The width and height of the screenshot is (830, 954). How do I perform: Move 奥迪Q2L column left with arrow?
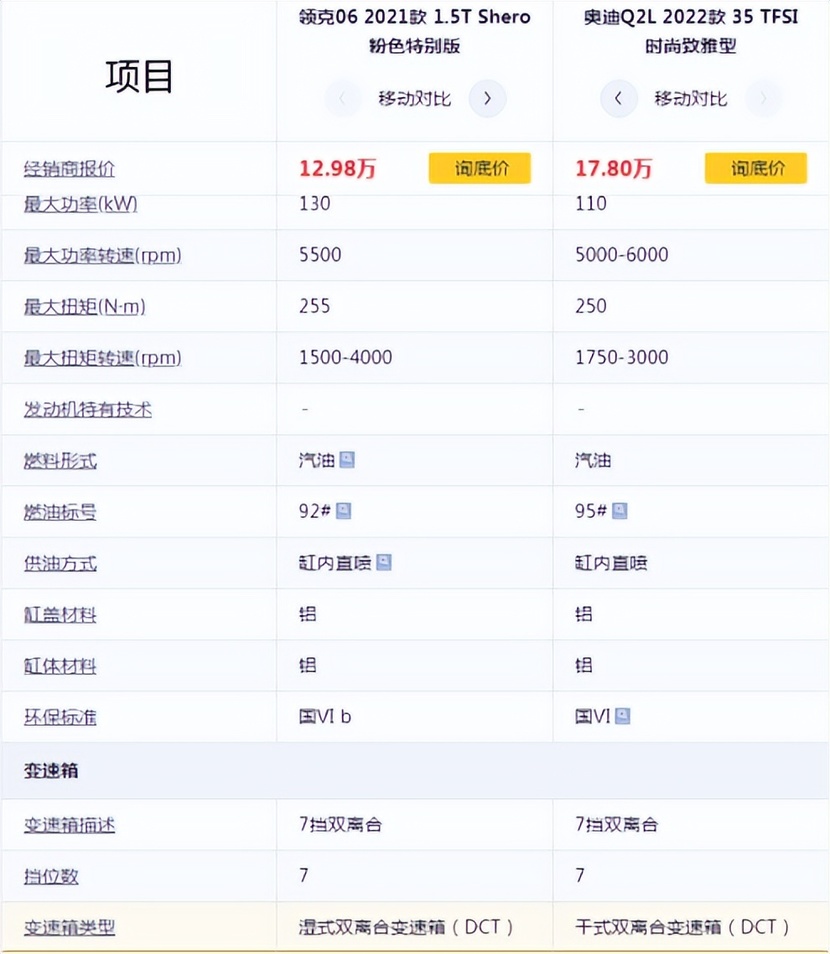click(618, 98)
